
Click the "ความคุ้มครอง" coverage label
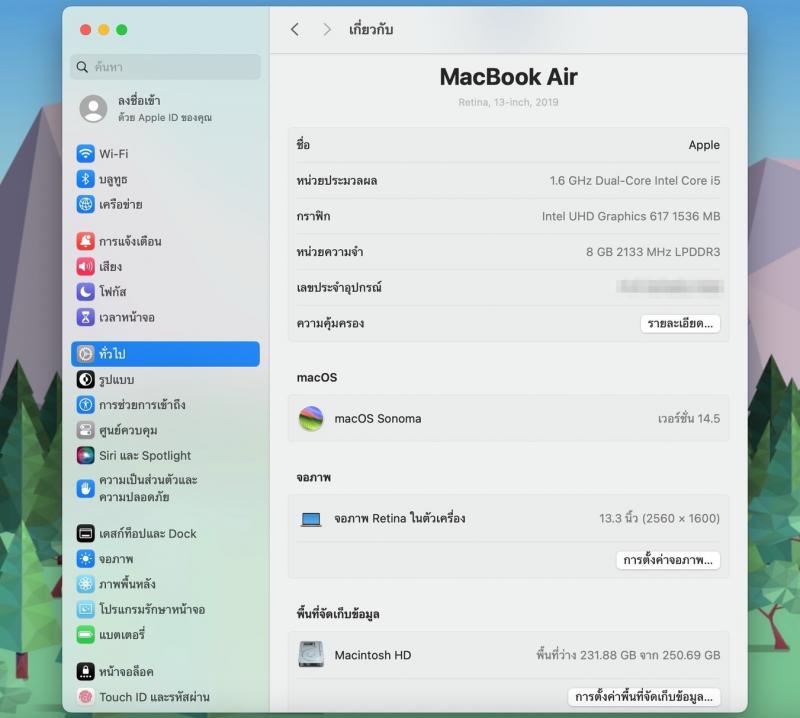tap(330, 324)
